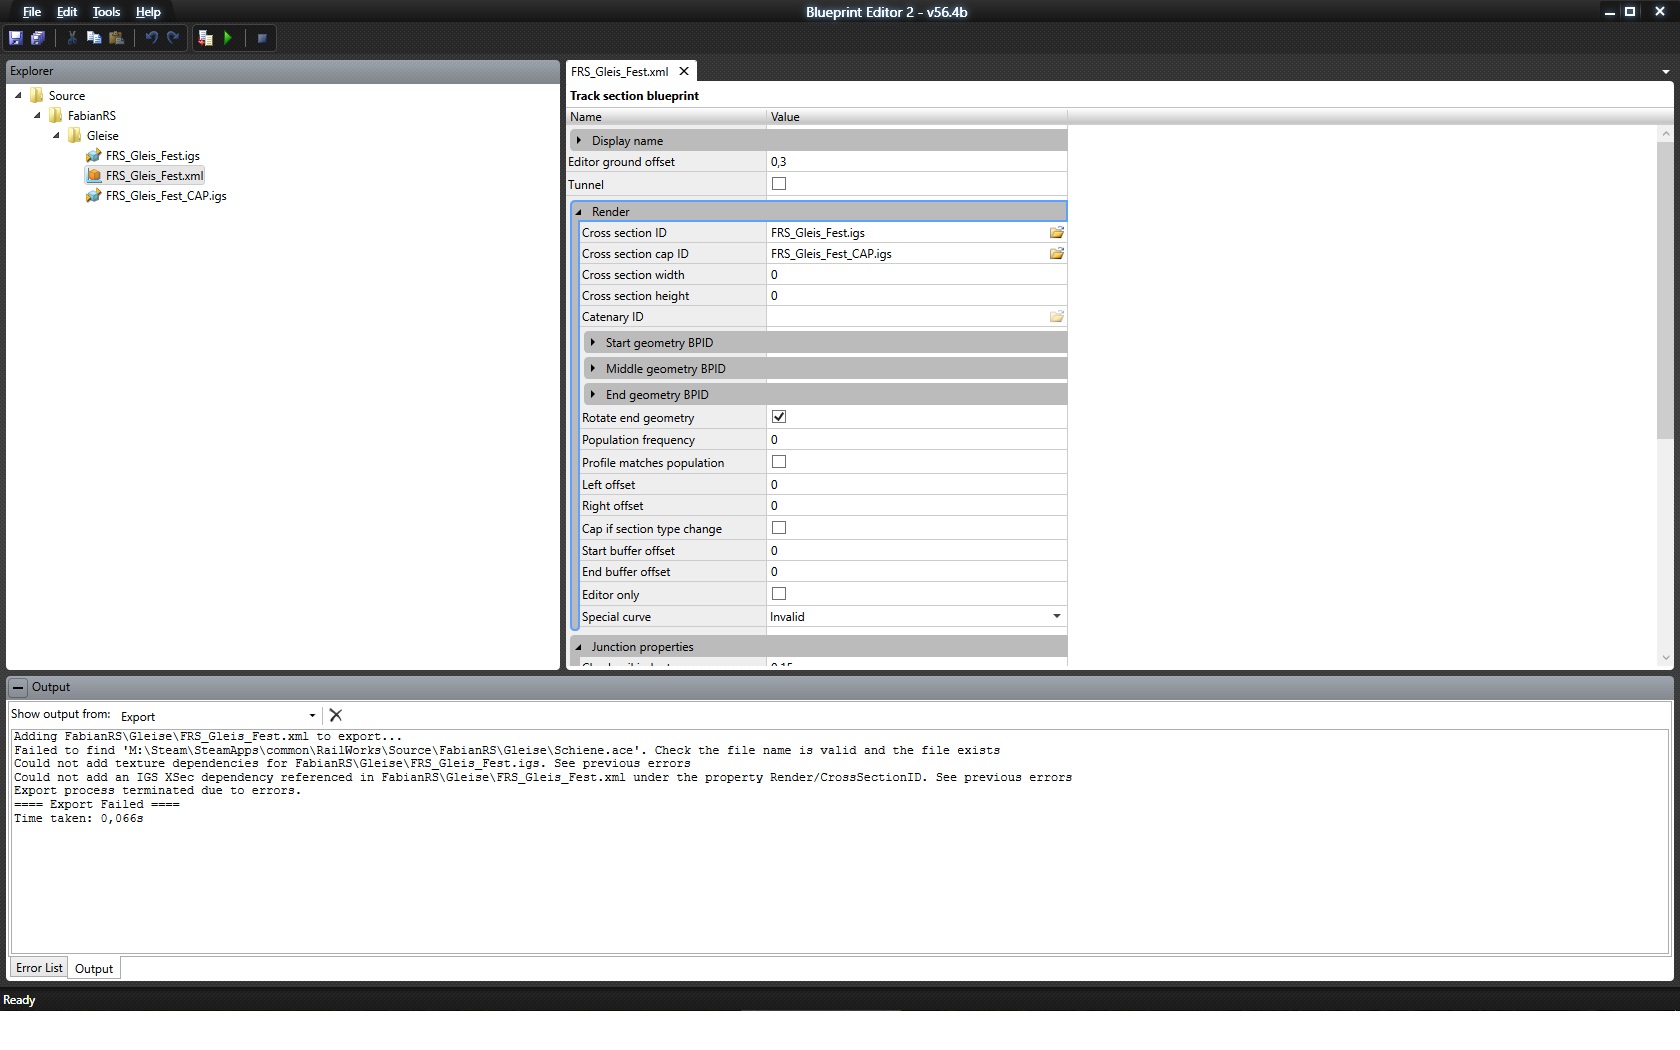
Task: Click the Copy icon in toolbar
Action: click(94, 38)
